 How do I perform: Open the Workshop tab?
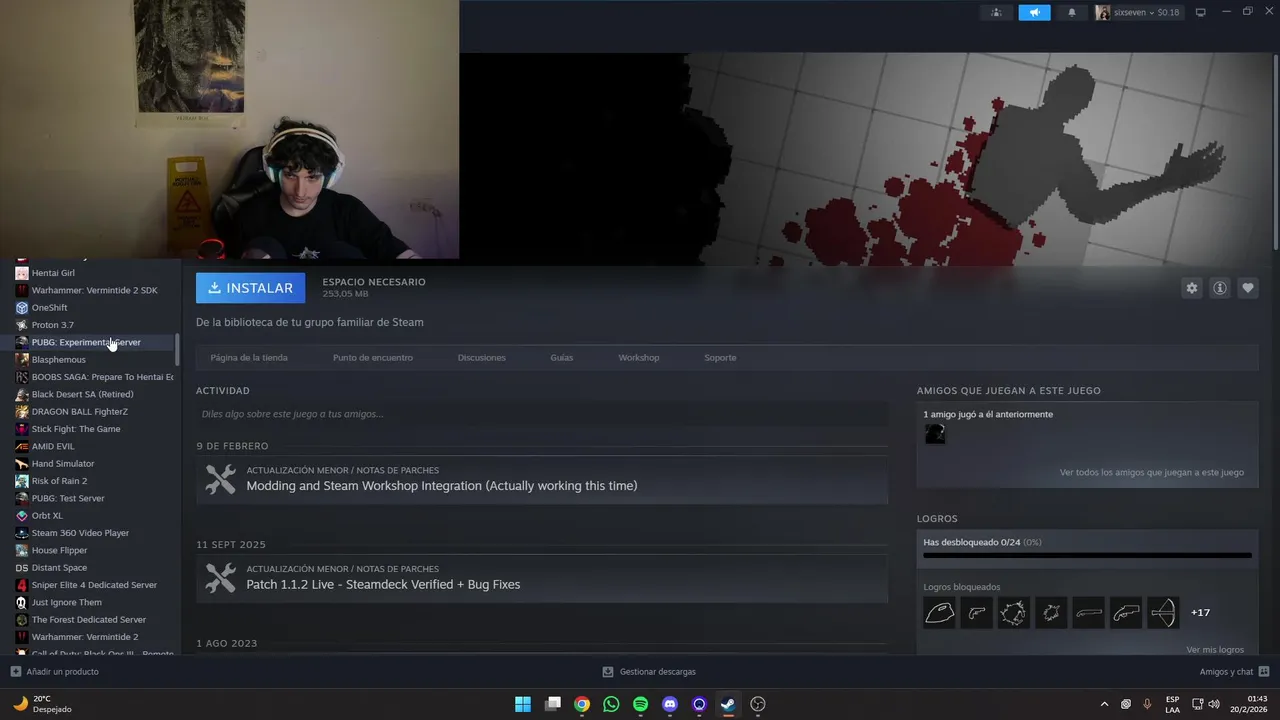(x=639, y=358)
